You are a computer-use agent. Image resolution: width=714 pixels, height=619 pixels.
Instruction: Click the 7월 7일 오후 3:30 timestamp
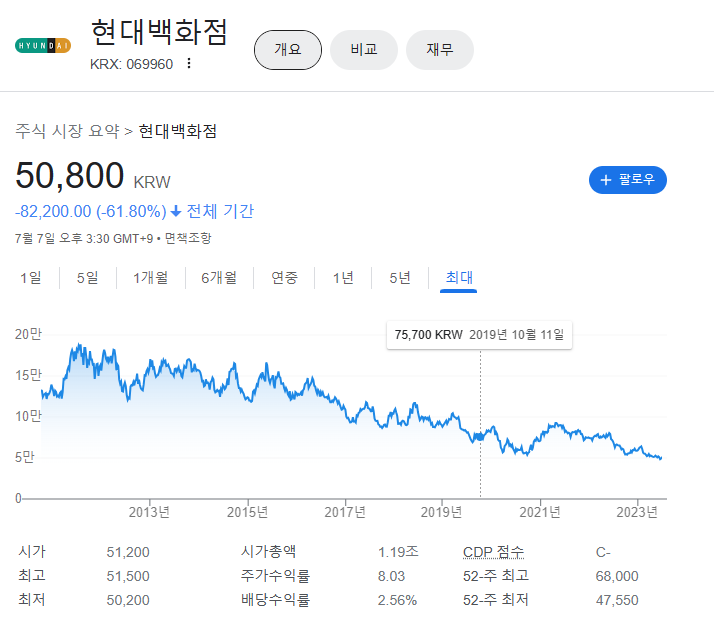(x=84, y=238)
